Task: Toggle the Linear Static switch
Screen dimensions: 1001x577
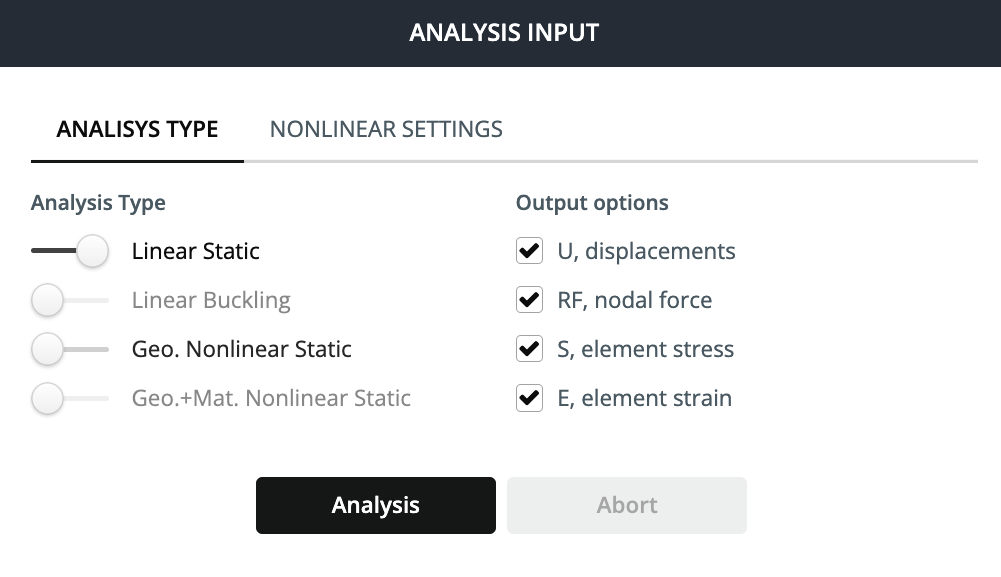Action: [x=70, y=251]
